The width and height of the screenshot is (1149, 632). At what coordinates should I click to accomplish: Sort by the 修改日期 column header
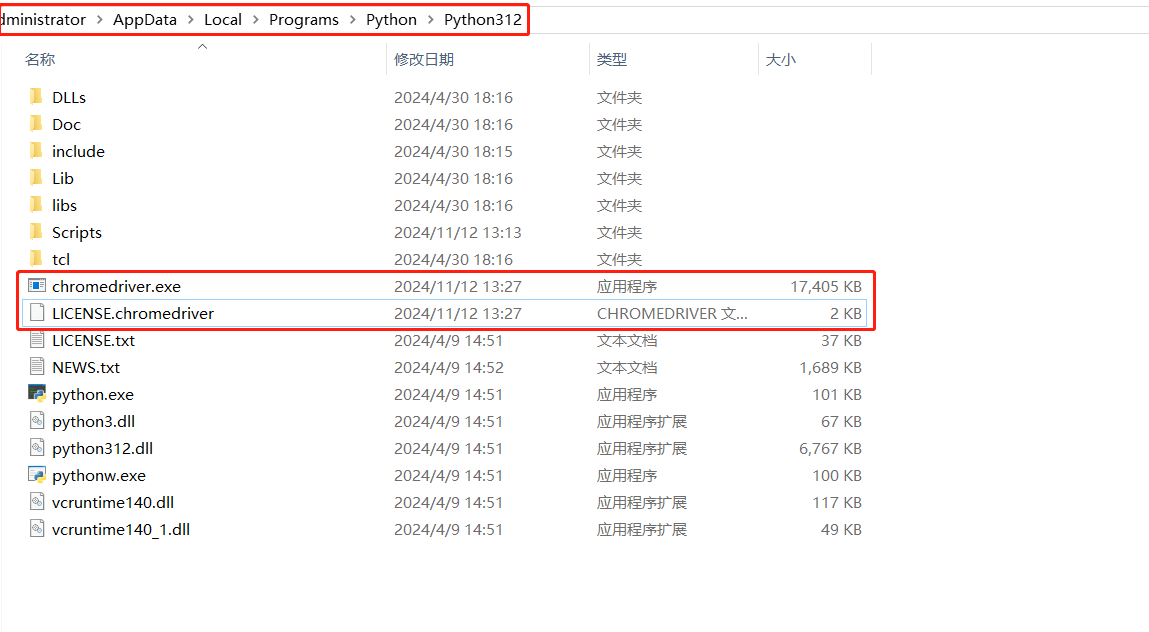pos(424,59)
